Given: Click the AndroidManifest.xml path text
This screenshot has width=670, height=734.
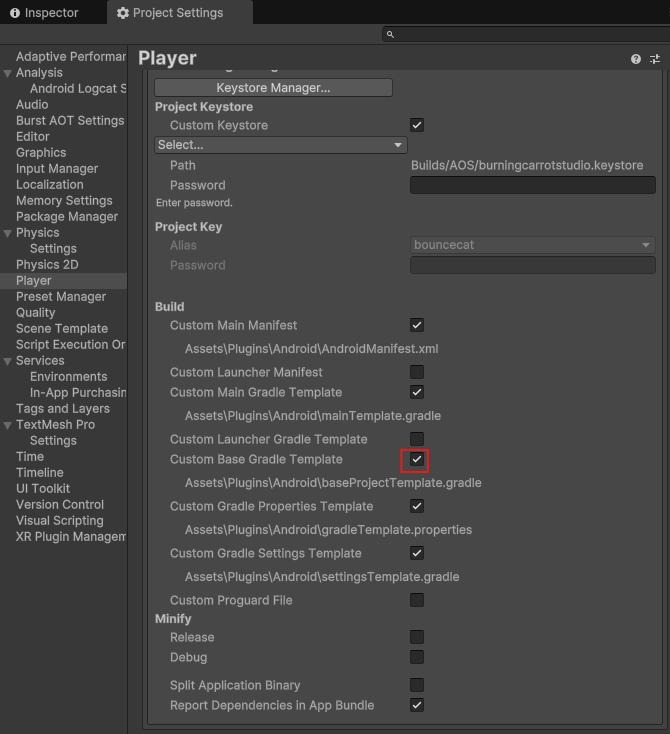Looking at the screenshot, I should coord(311,349).
